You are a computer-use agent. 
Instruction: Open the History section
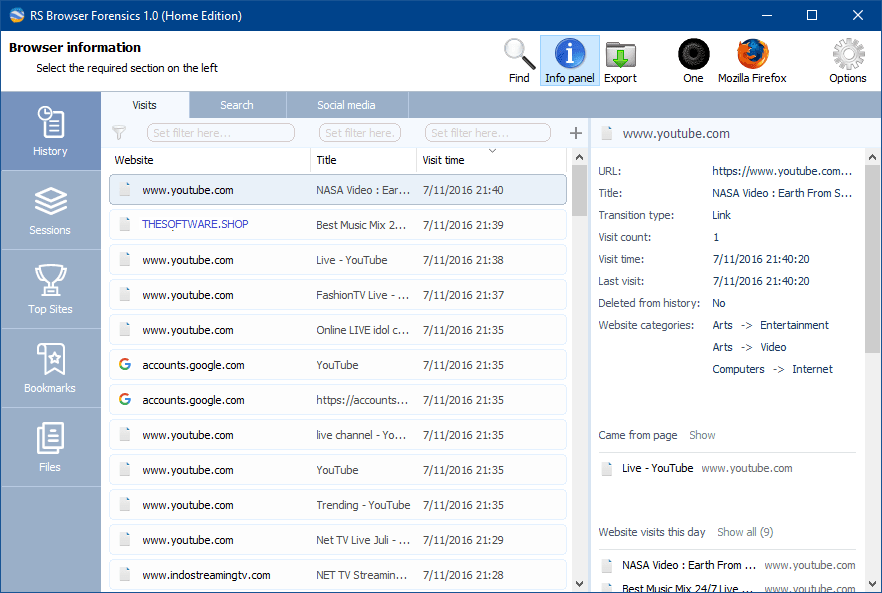pyautogui.click(x=50, y=130)
